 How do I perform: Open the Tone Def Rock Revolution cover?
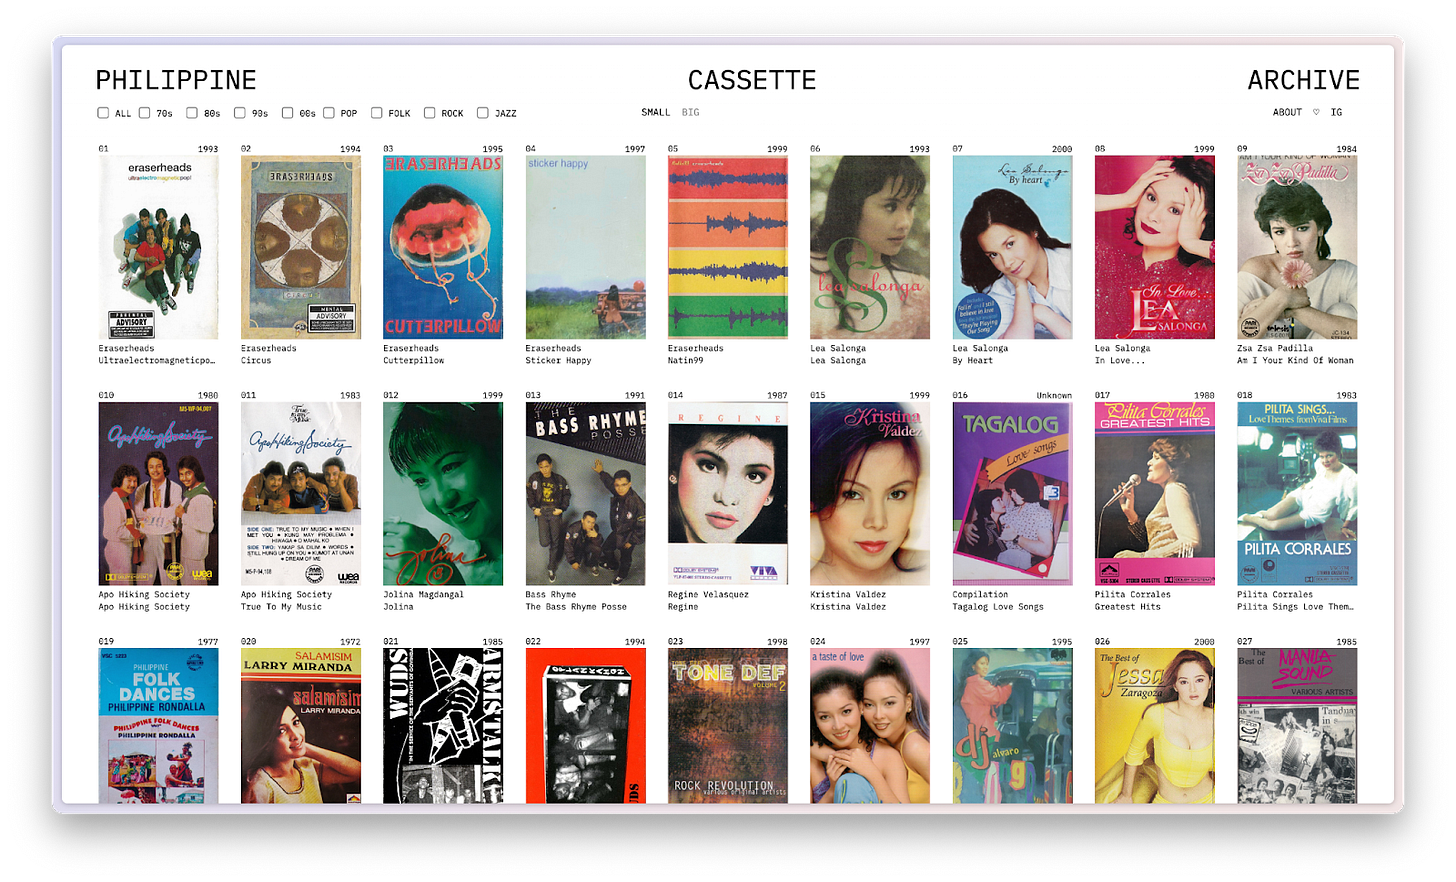[x=728, y=726]
